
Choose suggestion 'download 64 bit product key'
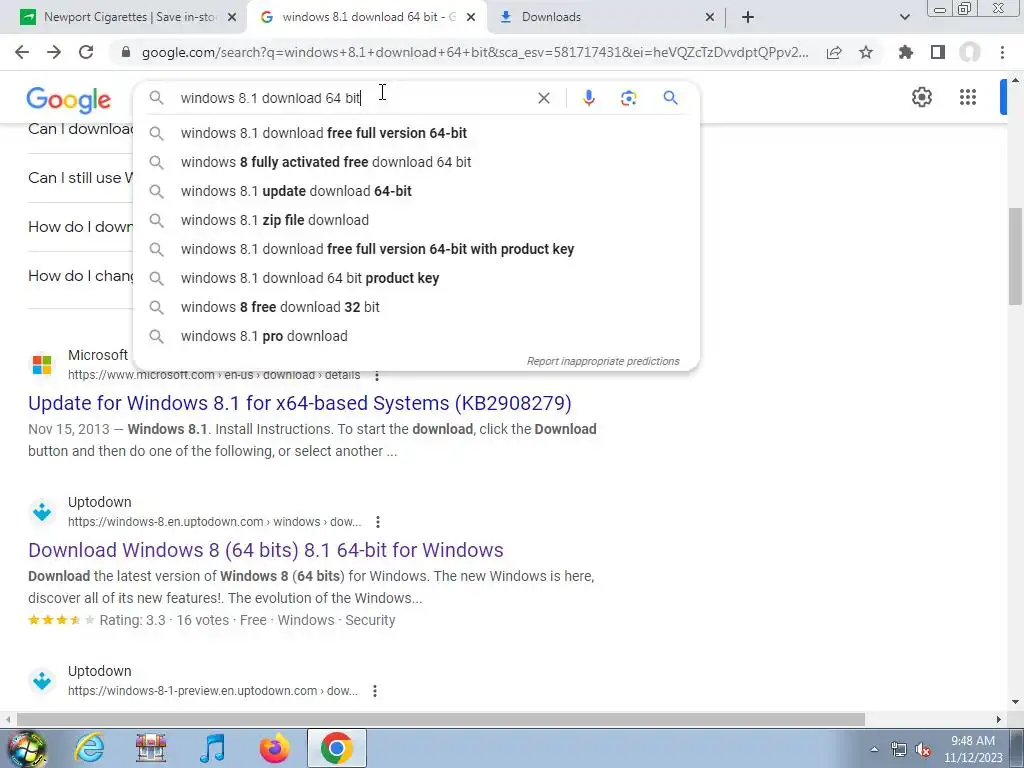coord(416,278)
